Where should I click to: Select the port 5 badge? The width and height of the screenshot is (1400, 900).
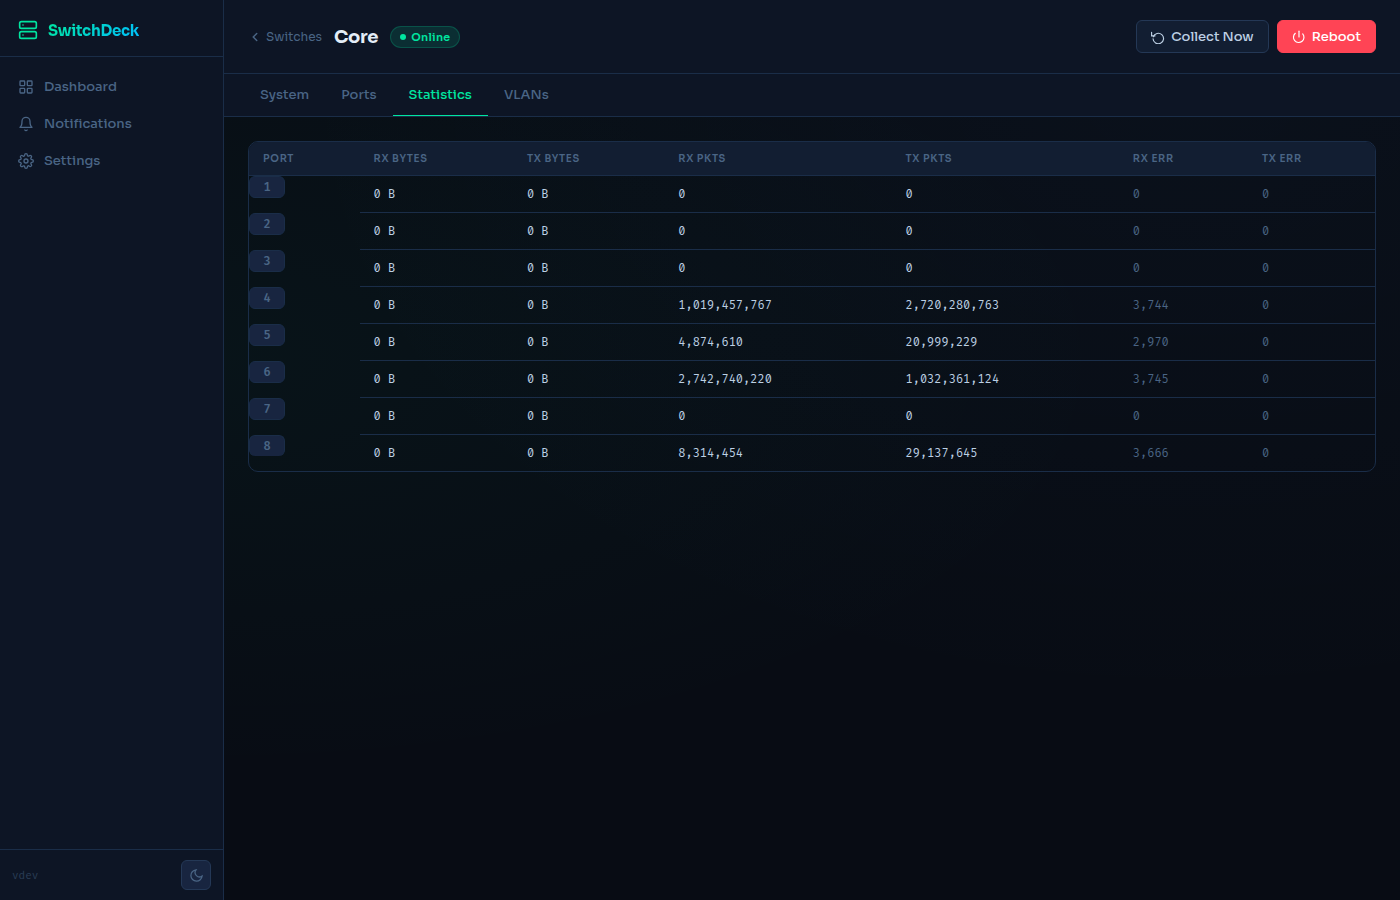tap(267, 335)
